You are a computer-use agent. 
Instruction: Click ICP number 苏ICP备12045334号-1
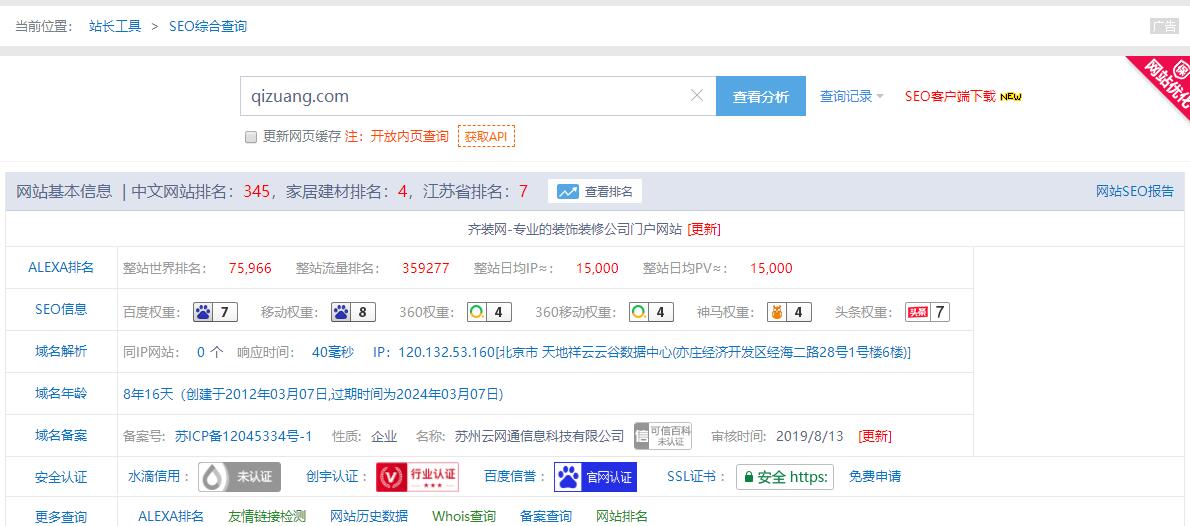coord(244,436)
